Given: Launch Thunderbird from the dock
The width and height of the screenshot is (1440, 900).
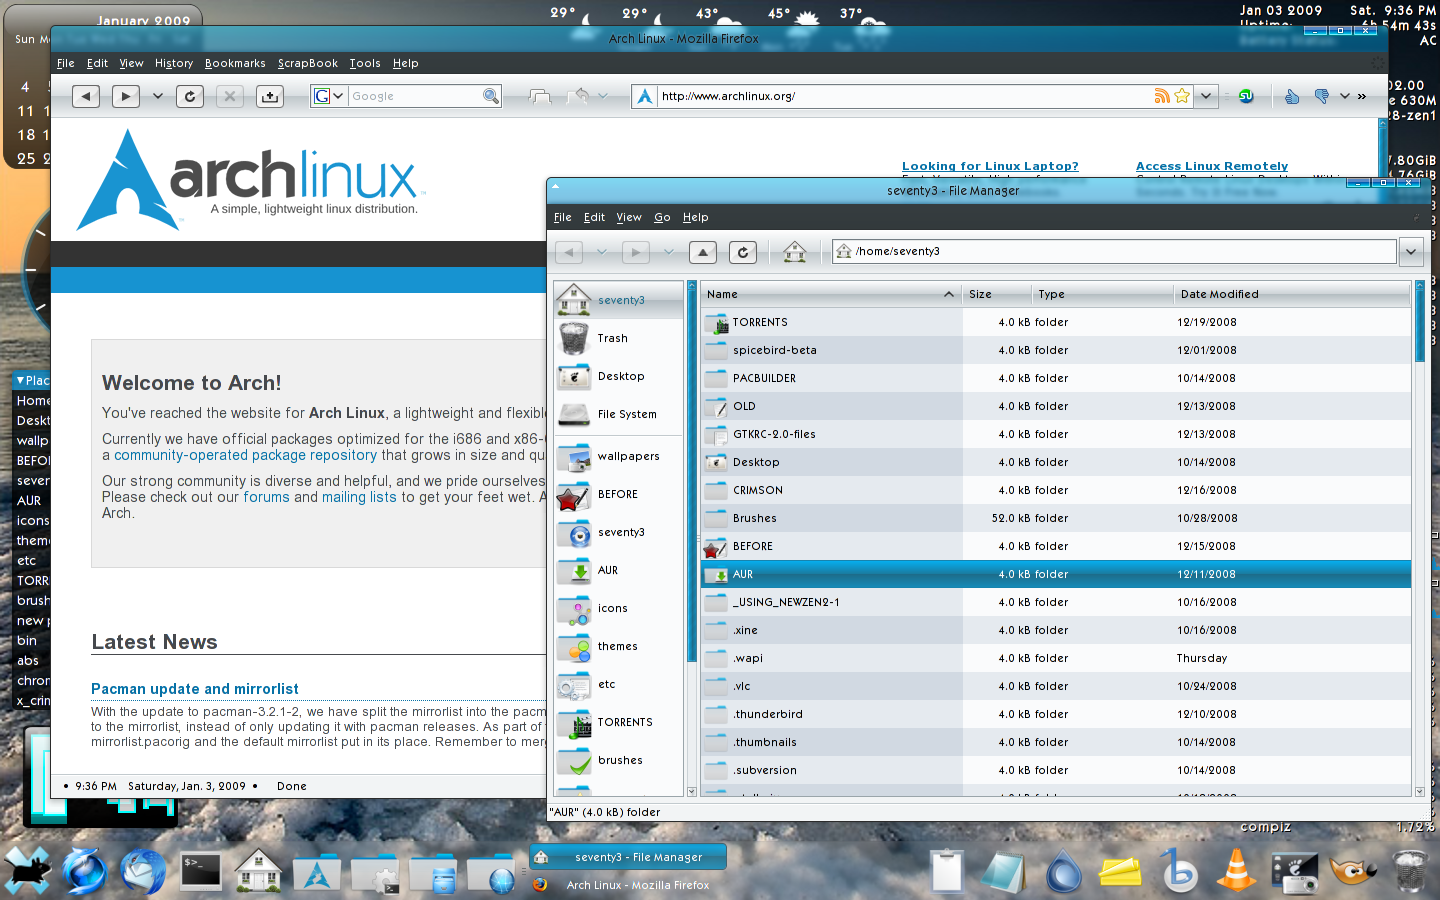Looking at the screenshot, I should (143, 870).
